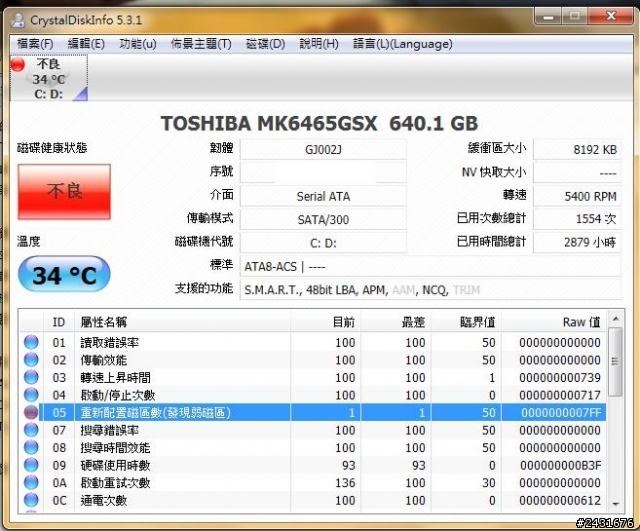Click the 34 °C temperature indicator
This screenshot has height=531, width=640.
(64, 275)
